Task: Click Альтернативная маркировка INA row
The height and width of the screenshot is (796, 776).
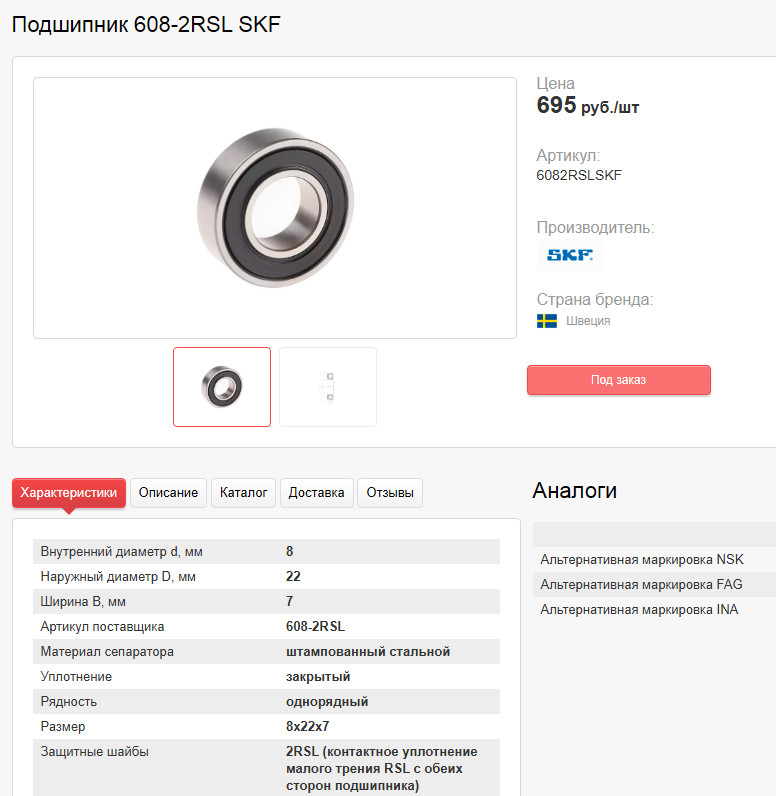Action: click(x=654, y=609)
